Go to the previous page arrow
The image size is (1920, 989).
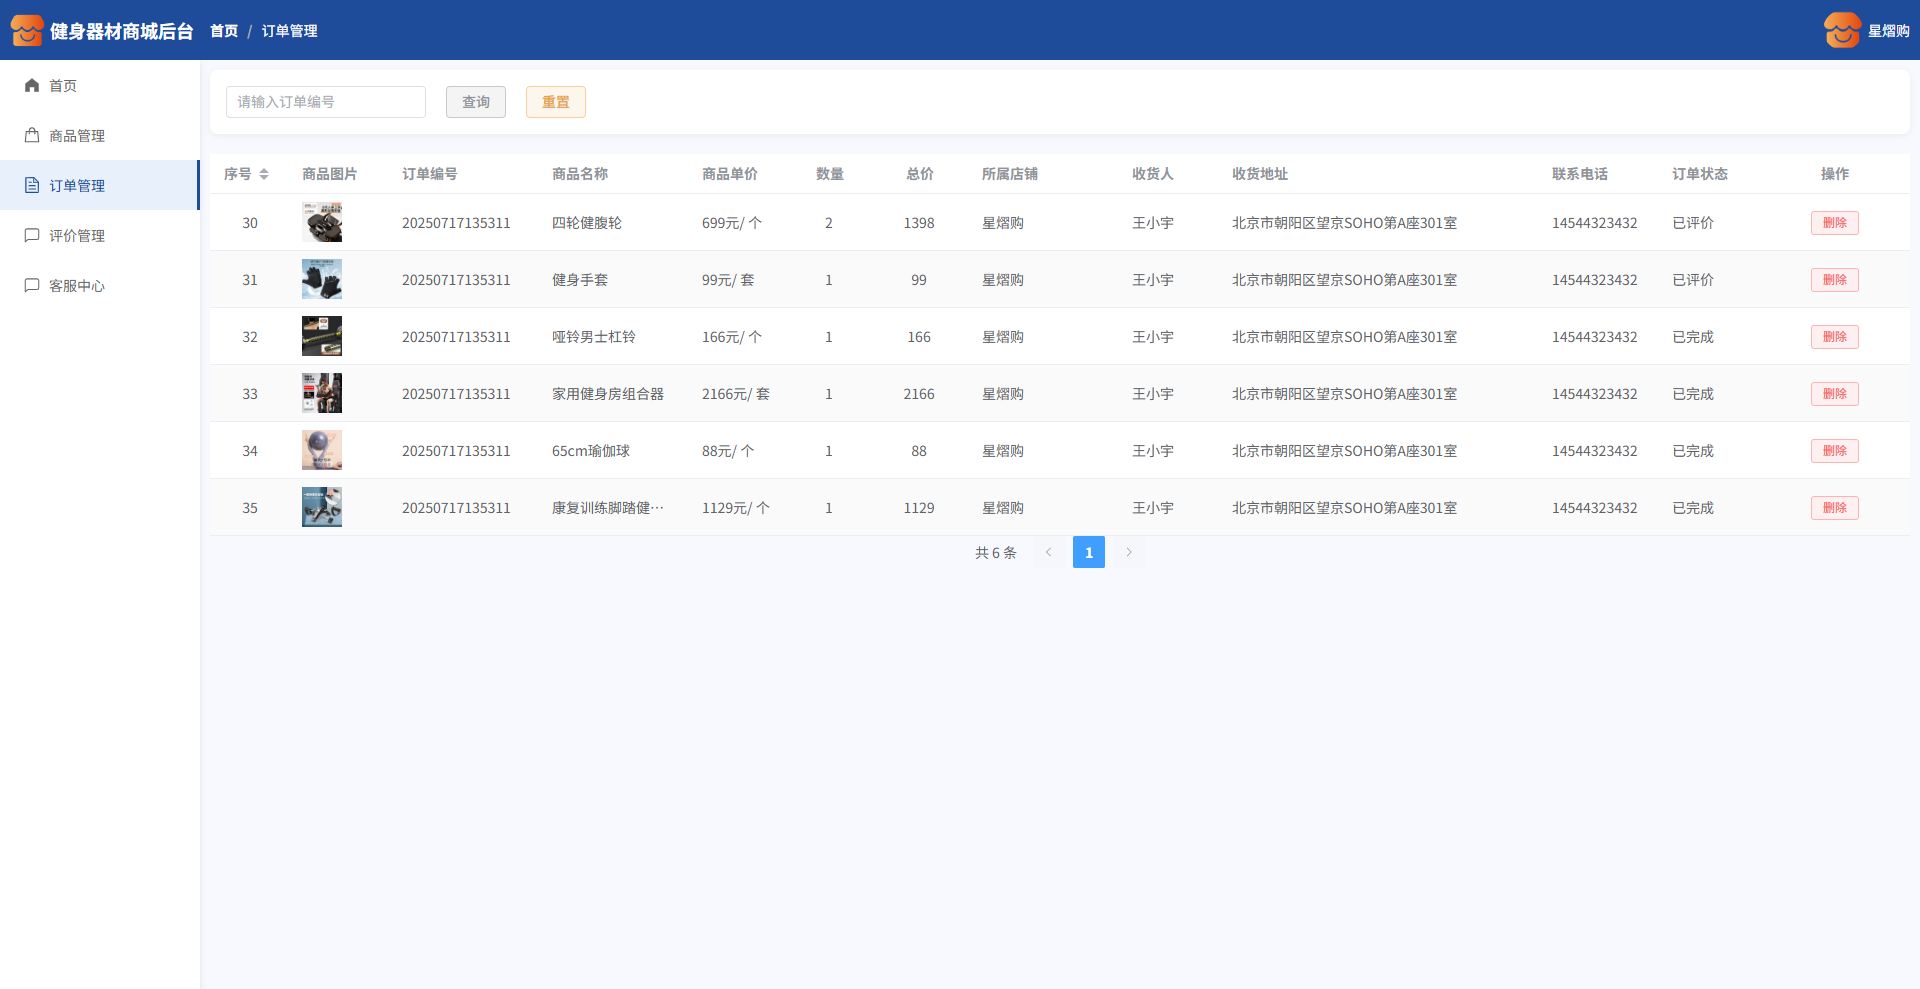click(1049, 552)
